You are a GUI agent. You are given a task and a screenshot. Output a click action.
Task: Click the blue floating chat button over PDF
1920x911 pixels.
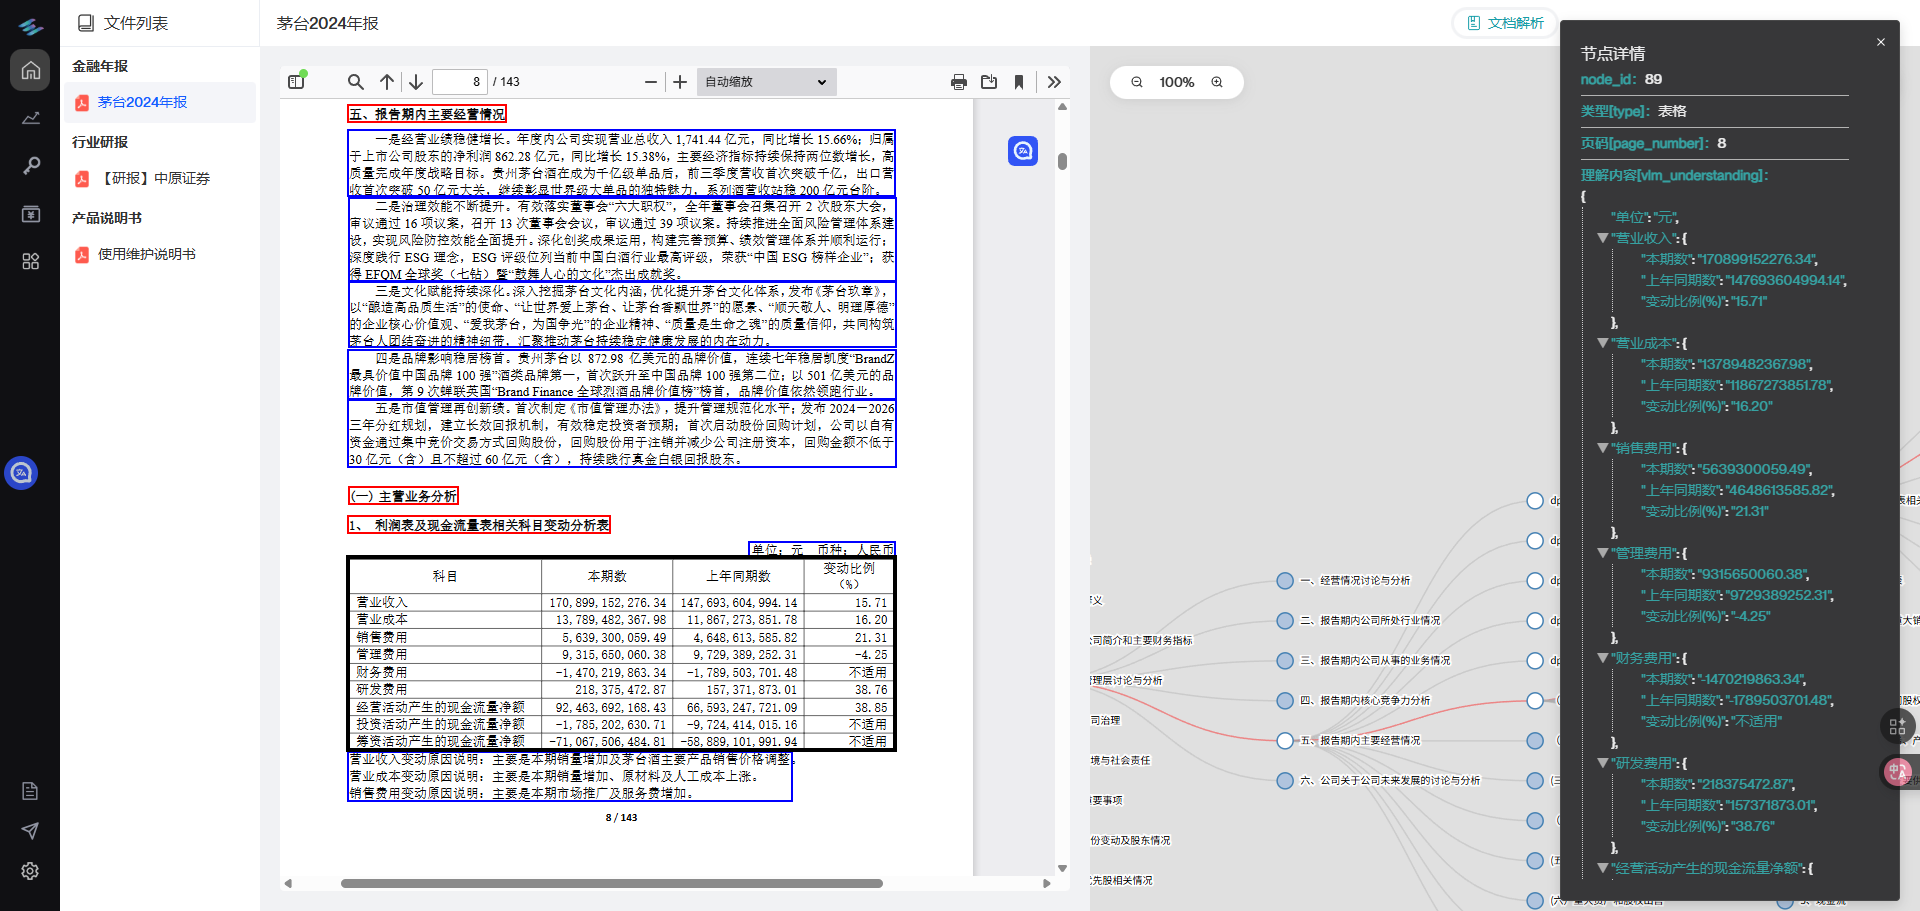point(1023,151)
